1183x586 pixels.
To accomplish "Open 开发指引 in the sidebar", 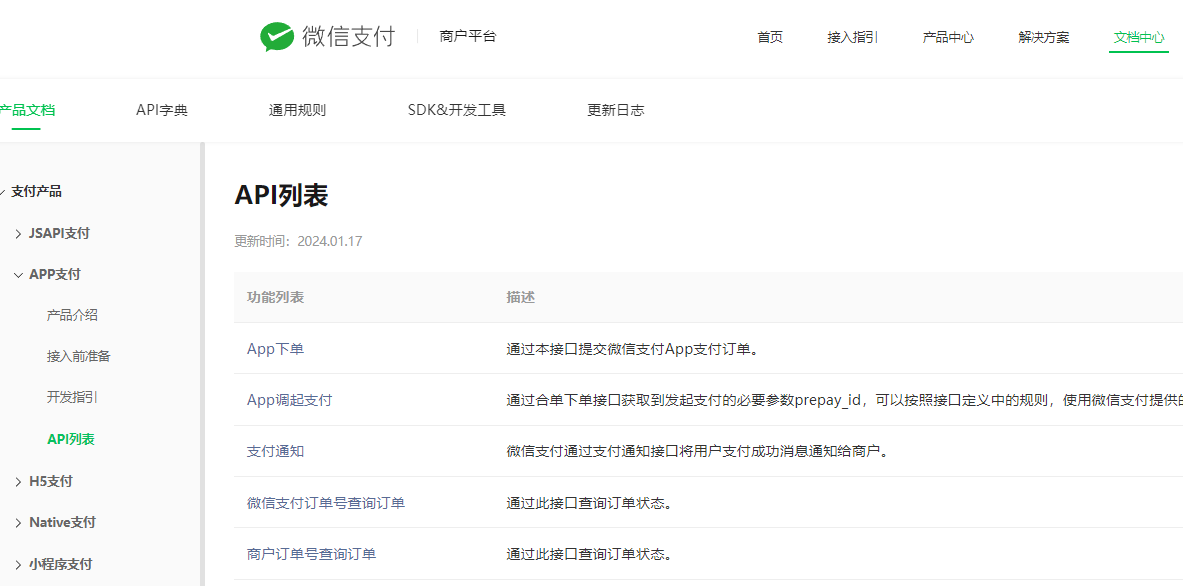I will (72, 397).
